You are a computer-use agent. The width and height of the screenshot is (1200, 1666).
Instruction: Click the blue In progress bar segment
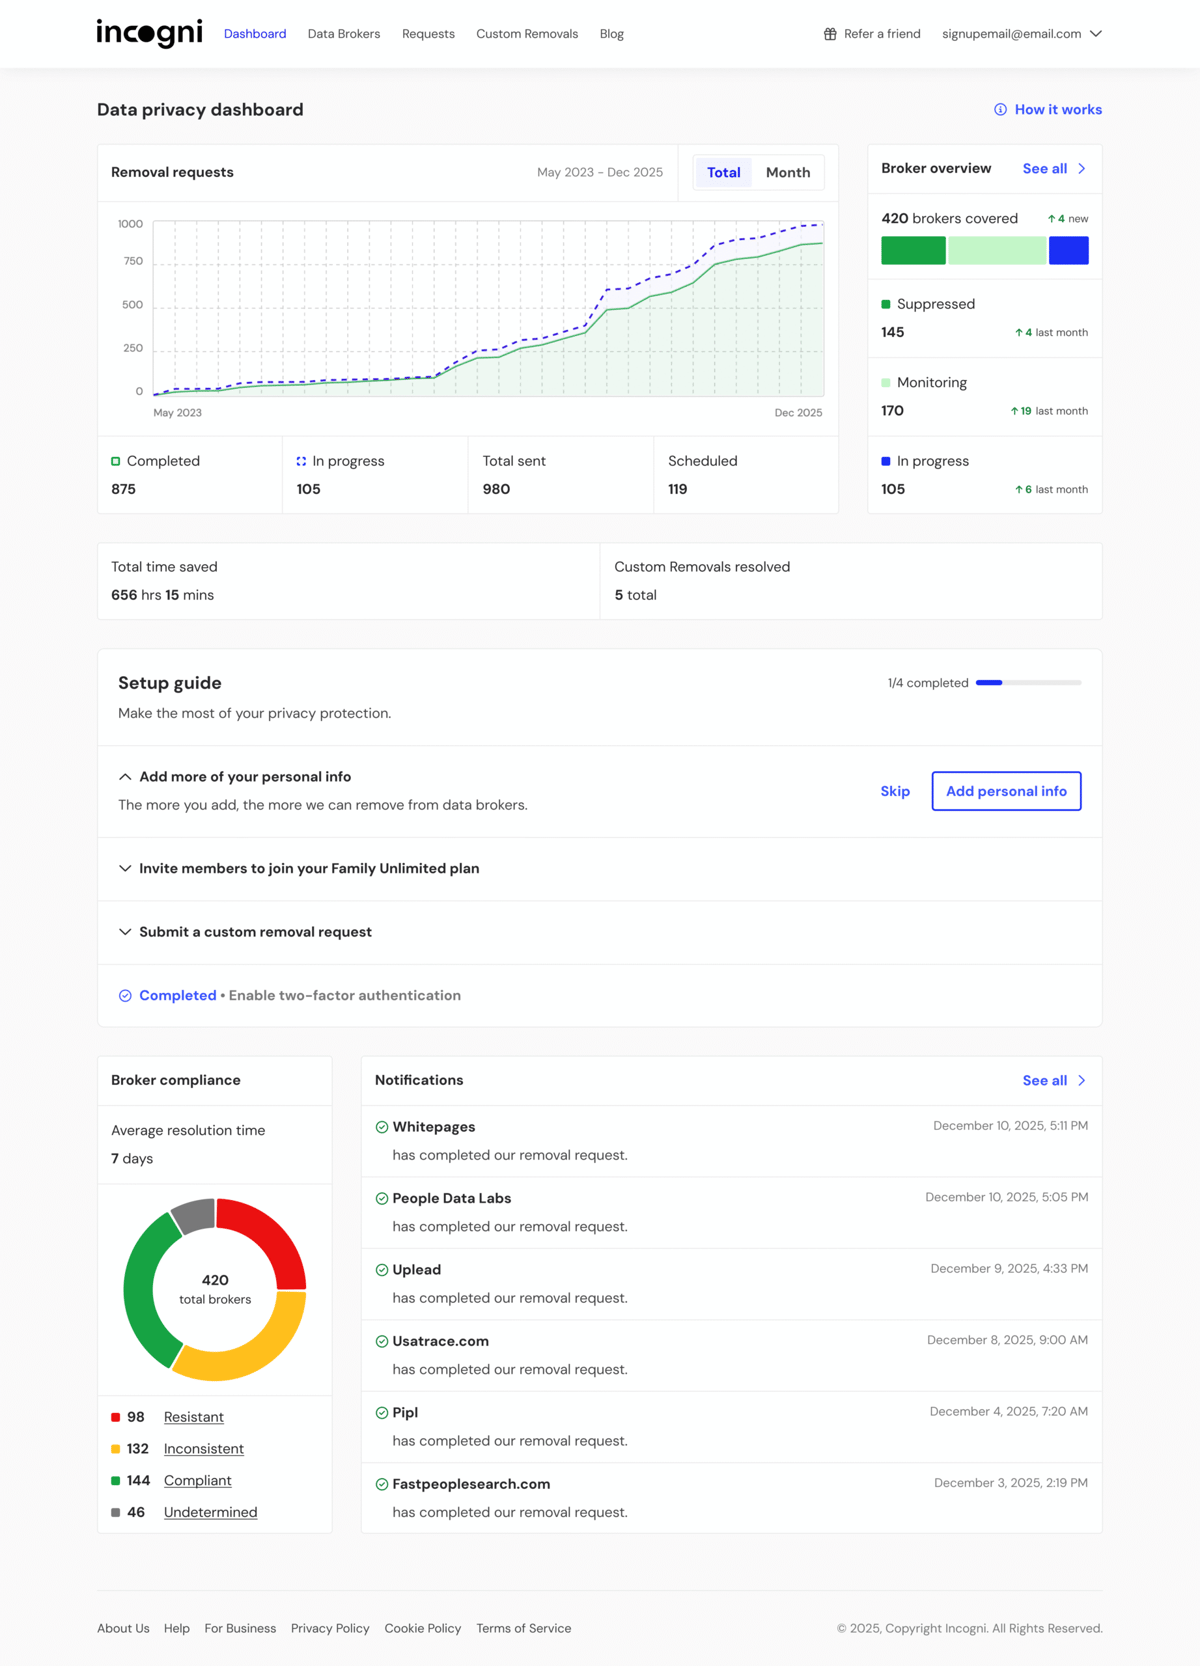coord(1068,251)
